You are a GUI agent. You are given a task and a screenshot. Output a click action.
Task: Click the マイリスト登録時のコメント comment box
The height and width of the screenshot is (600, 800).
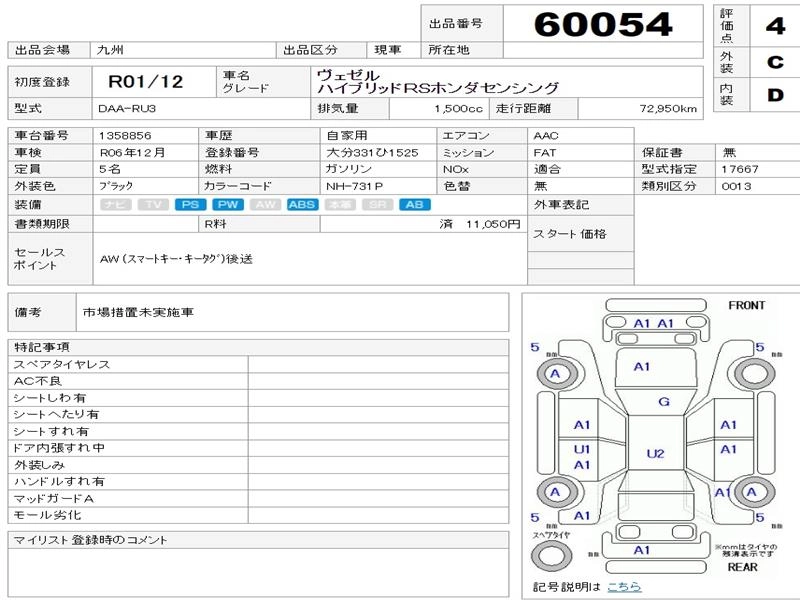coord(258,572)
